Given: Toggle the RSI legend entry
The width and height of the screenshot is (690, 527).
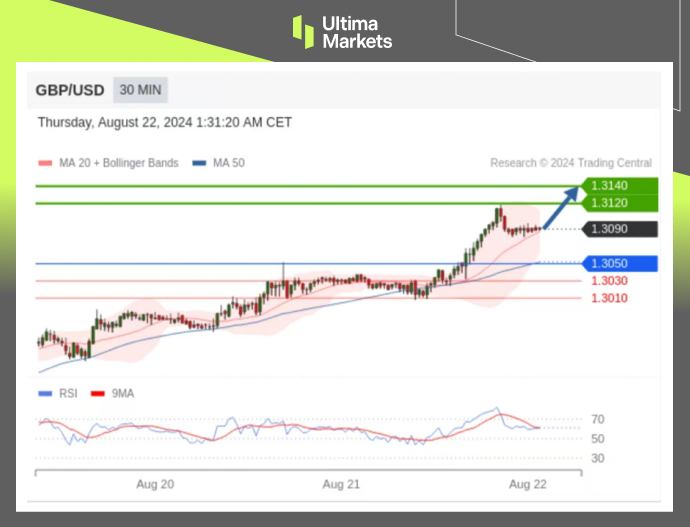Looking at the screenshot, I should click(x=61, y=393).
